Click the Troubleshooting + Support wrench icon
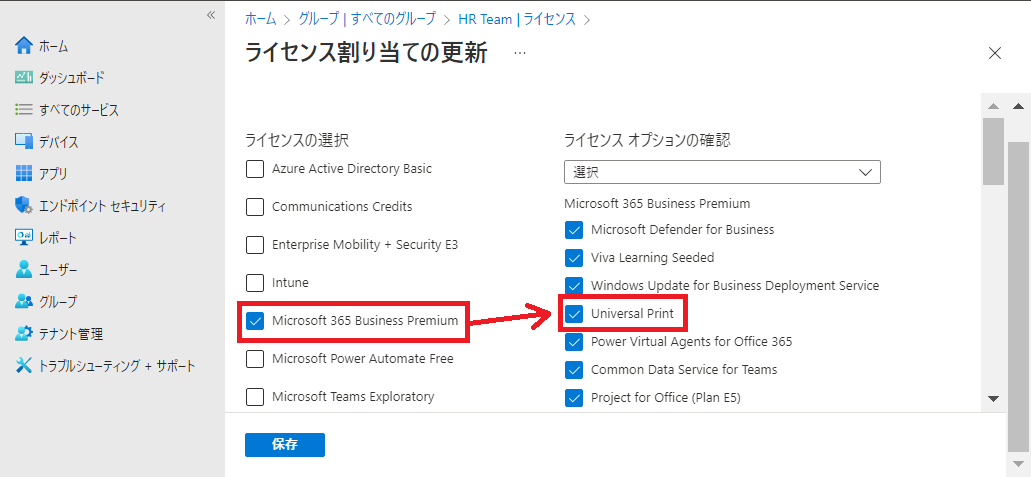This screenshot has height=477, width=1031. 23,366
